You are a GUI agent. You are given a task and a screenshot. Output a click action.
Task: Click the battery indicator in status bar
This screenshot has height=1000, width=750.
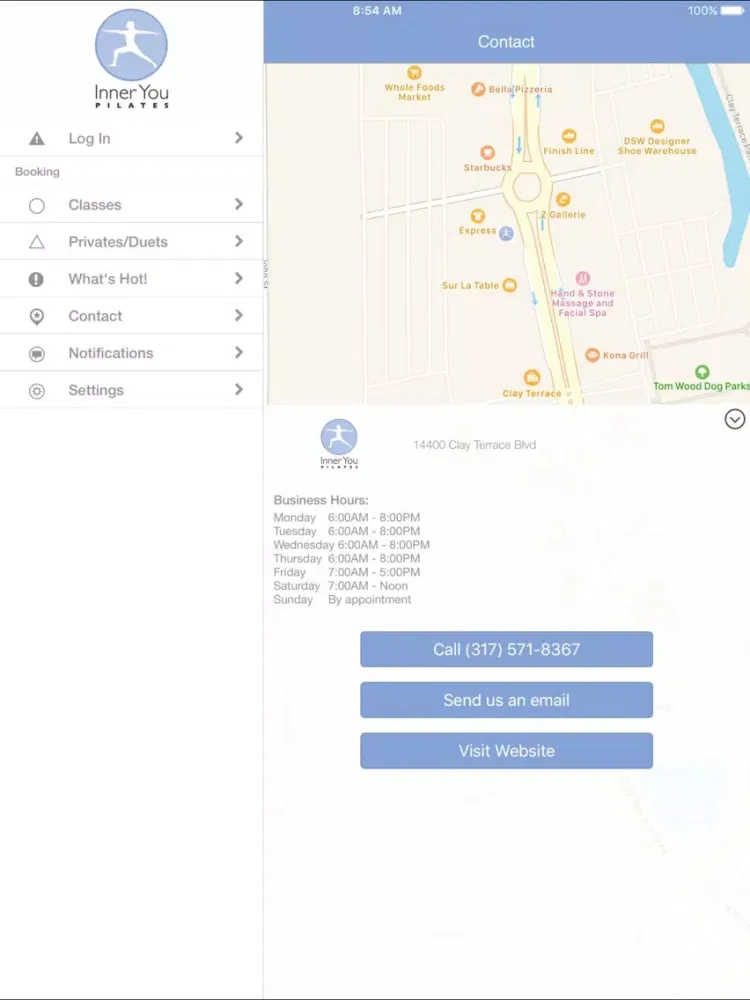(x=732, y=11)
